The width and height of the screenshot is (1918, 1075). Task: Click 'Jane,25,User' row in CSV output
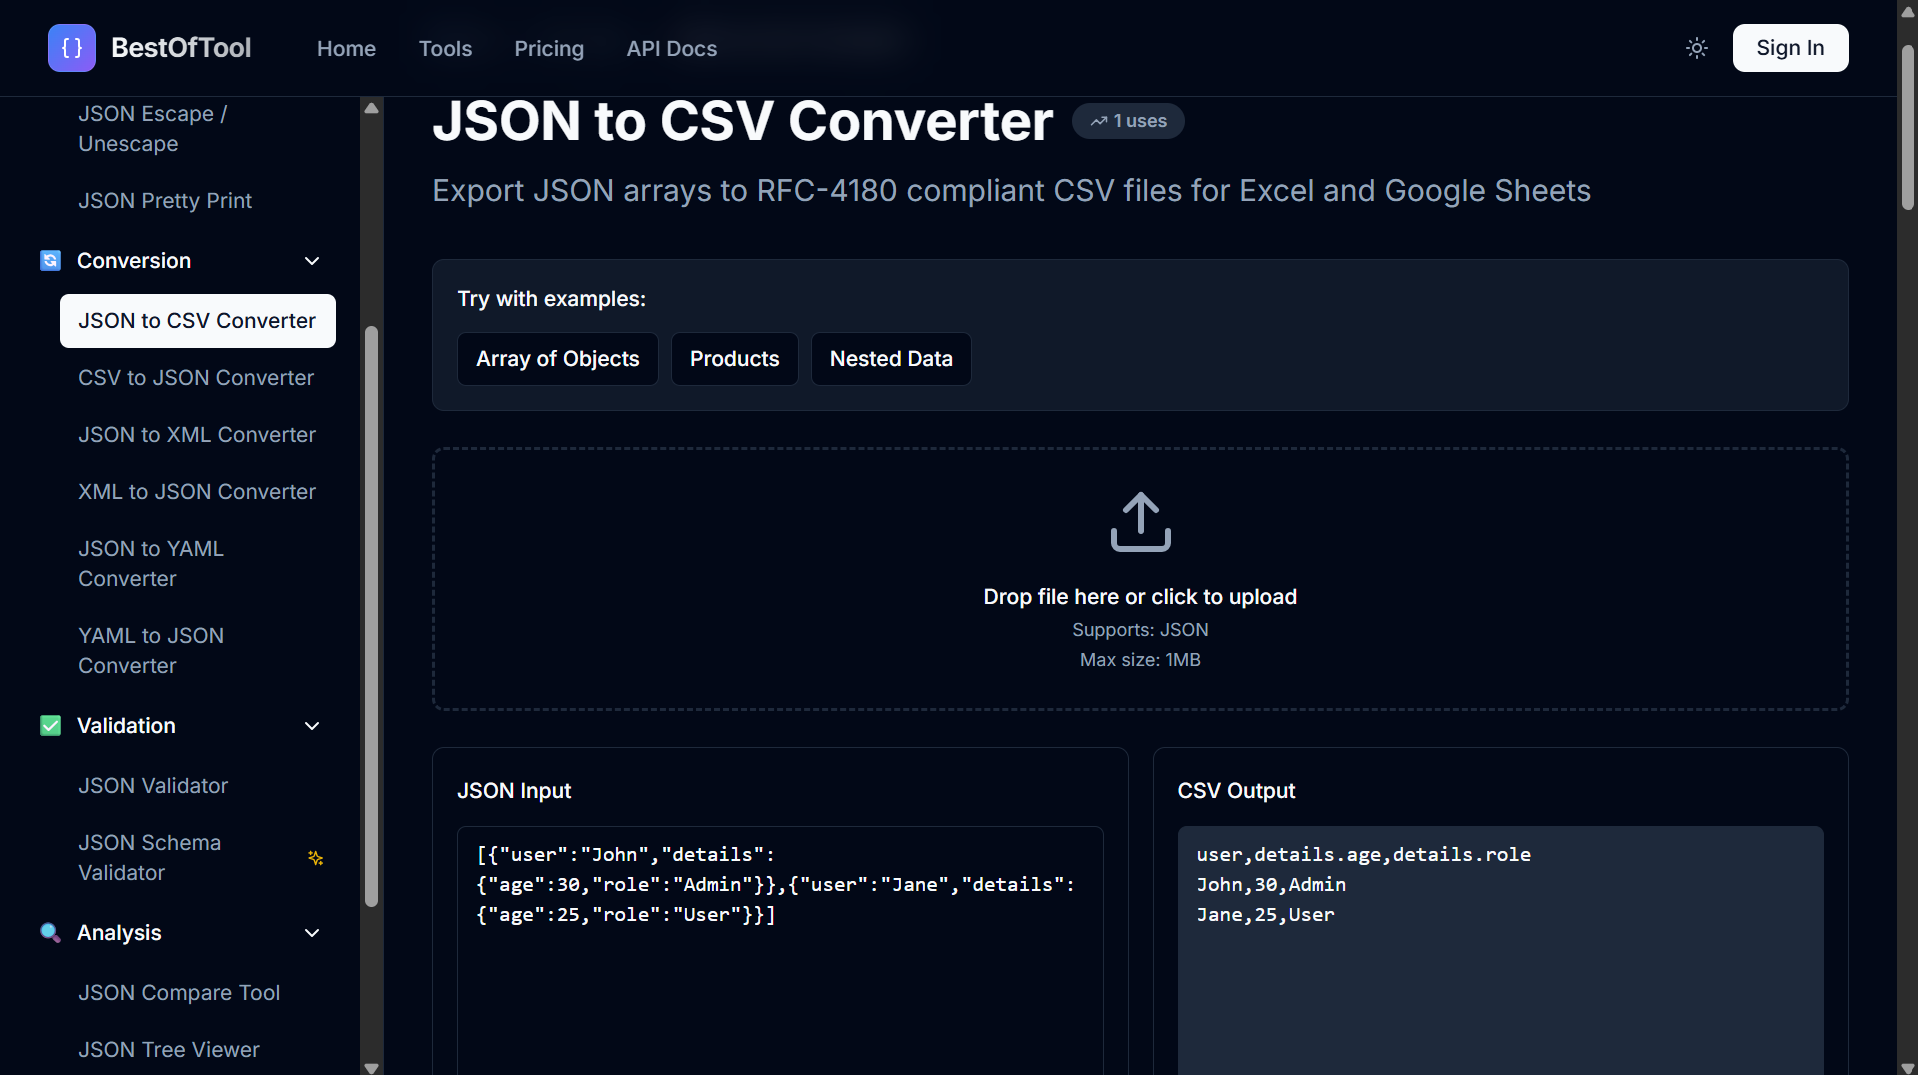coord(1265,915)
